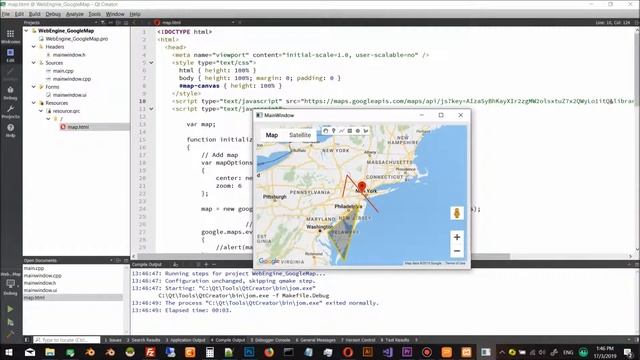The width and height of the screenshot is (640, 360).
Task: Open the Application Output pane
Action: pos(186,340)
